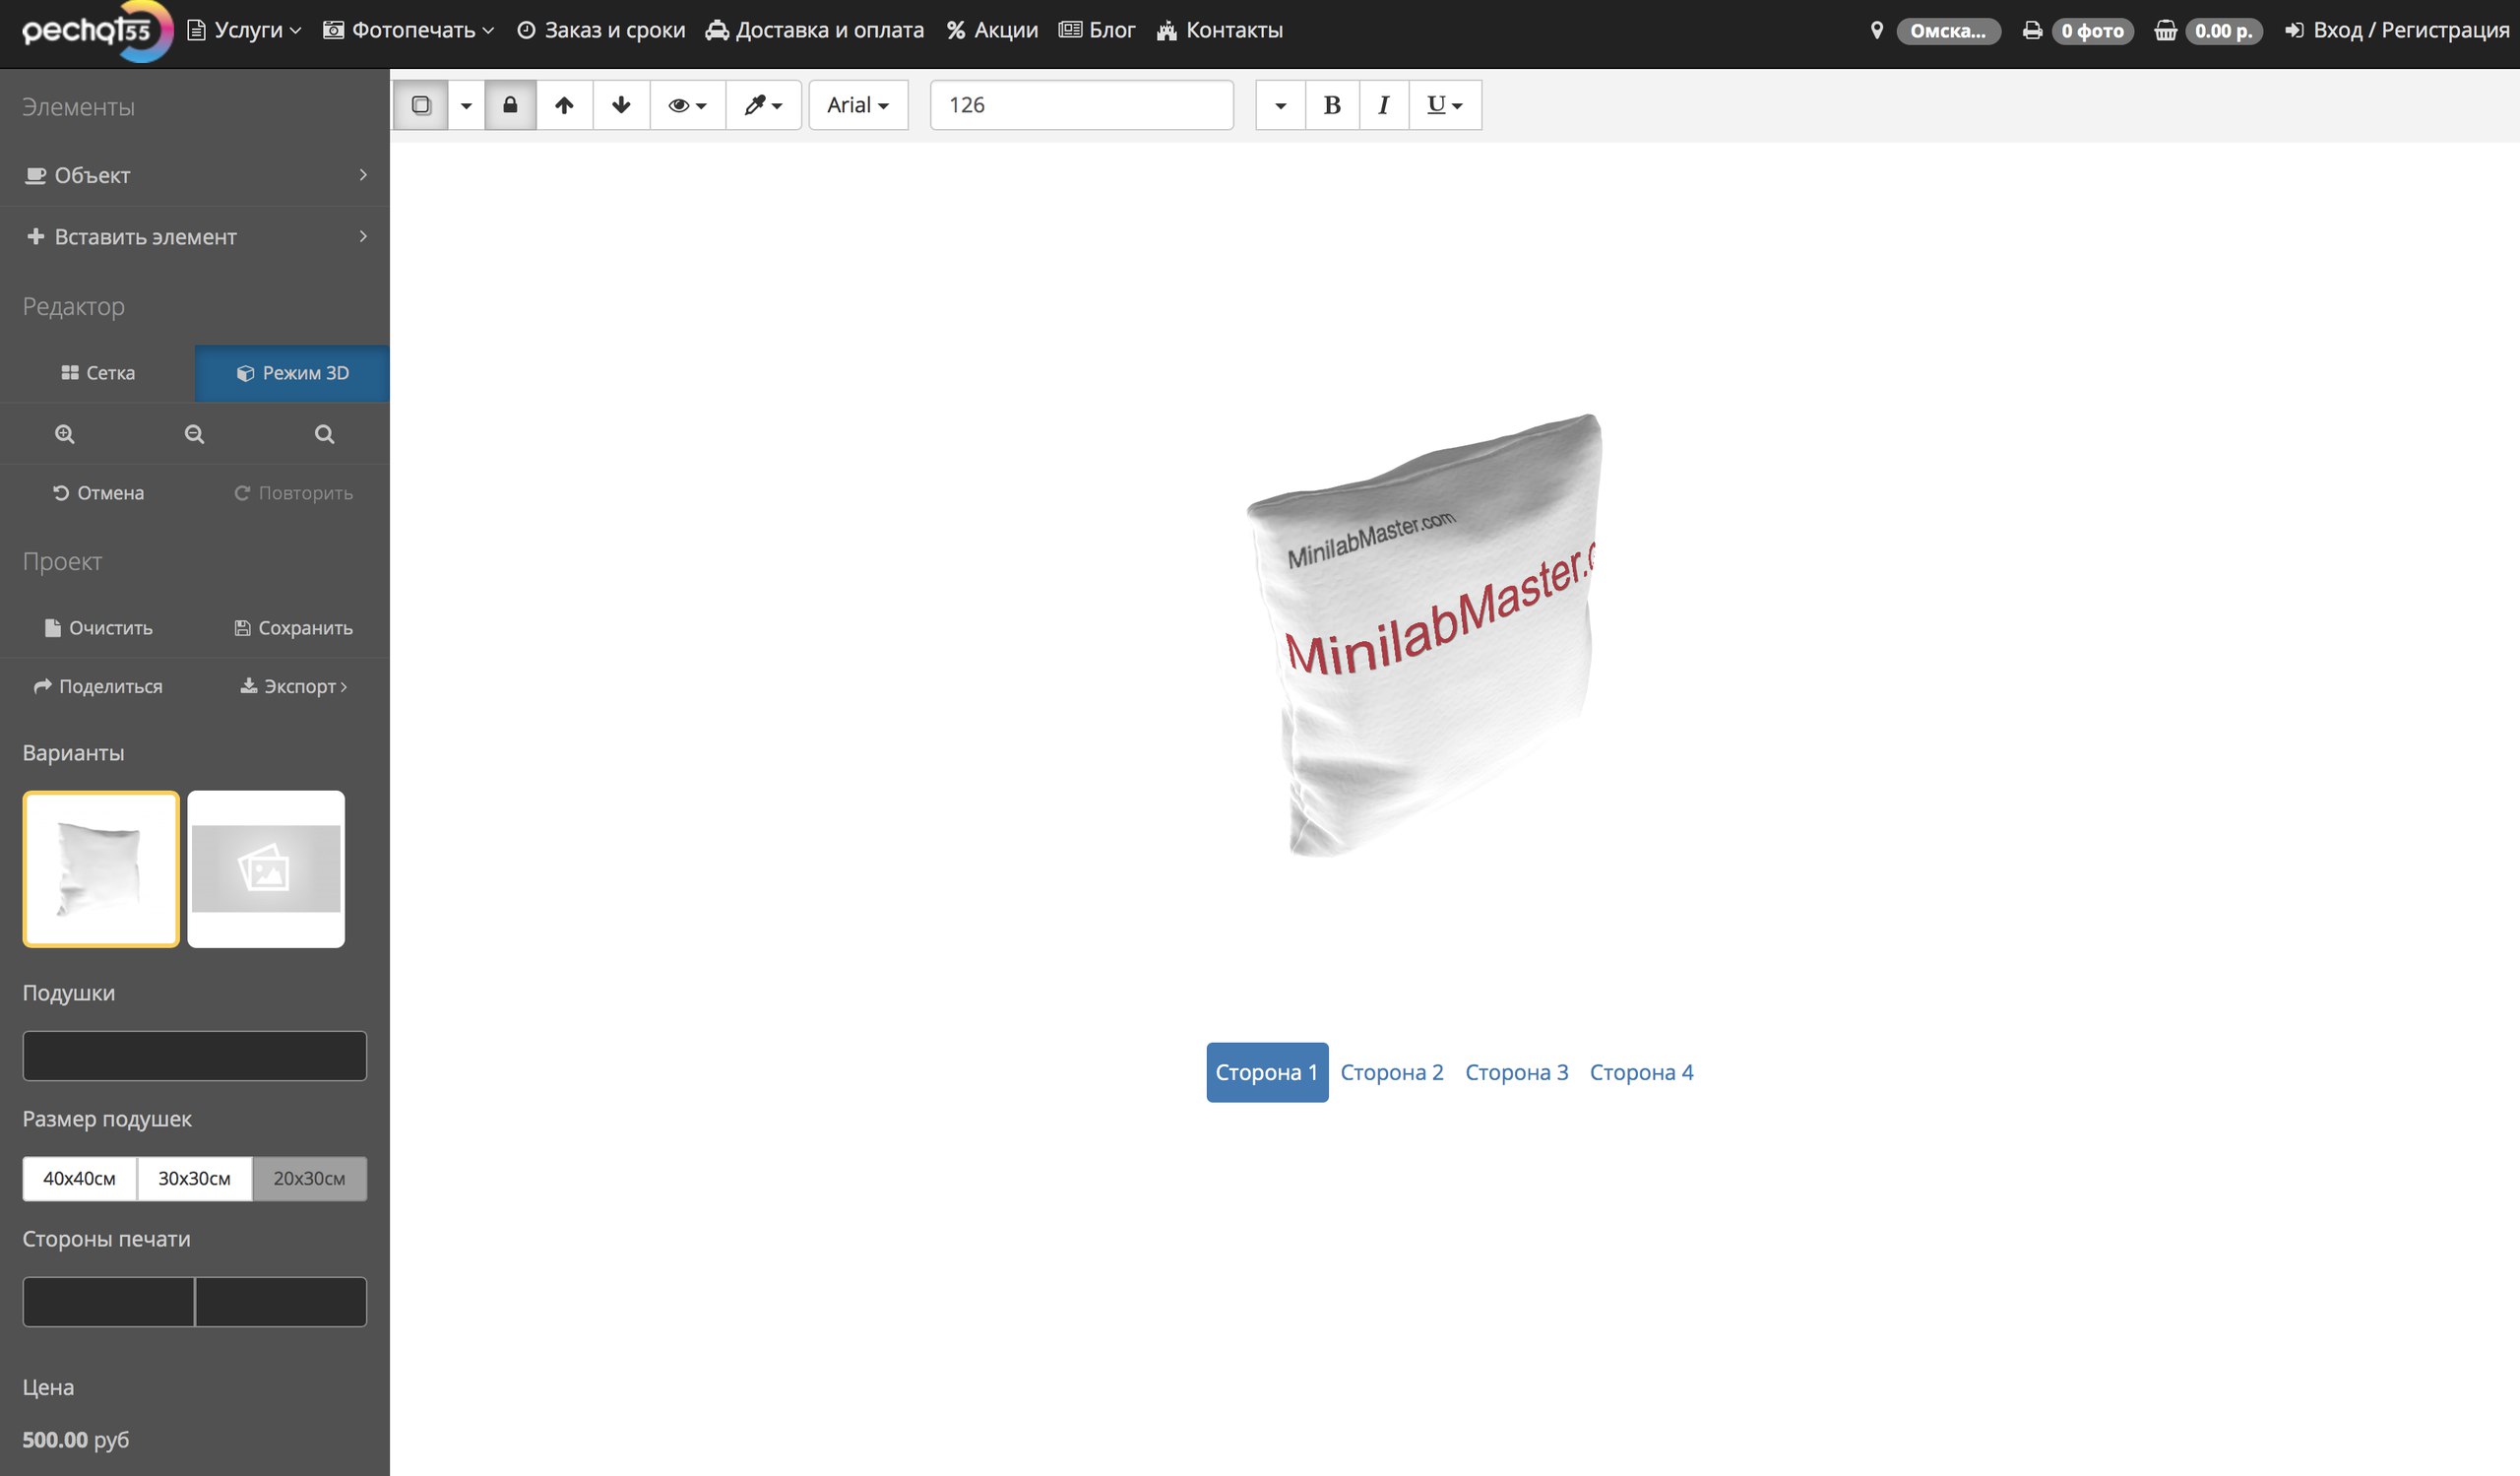Open the border options dropdown arrow
Viewport: 2520px width, 1476px height.
pyautogui.click(x=466, y=105)
